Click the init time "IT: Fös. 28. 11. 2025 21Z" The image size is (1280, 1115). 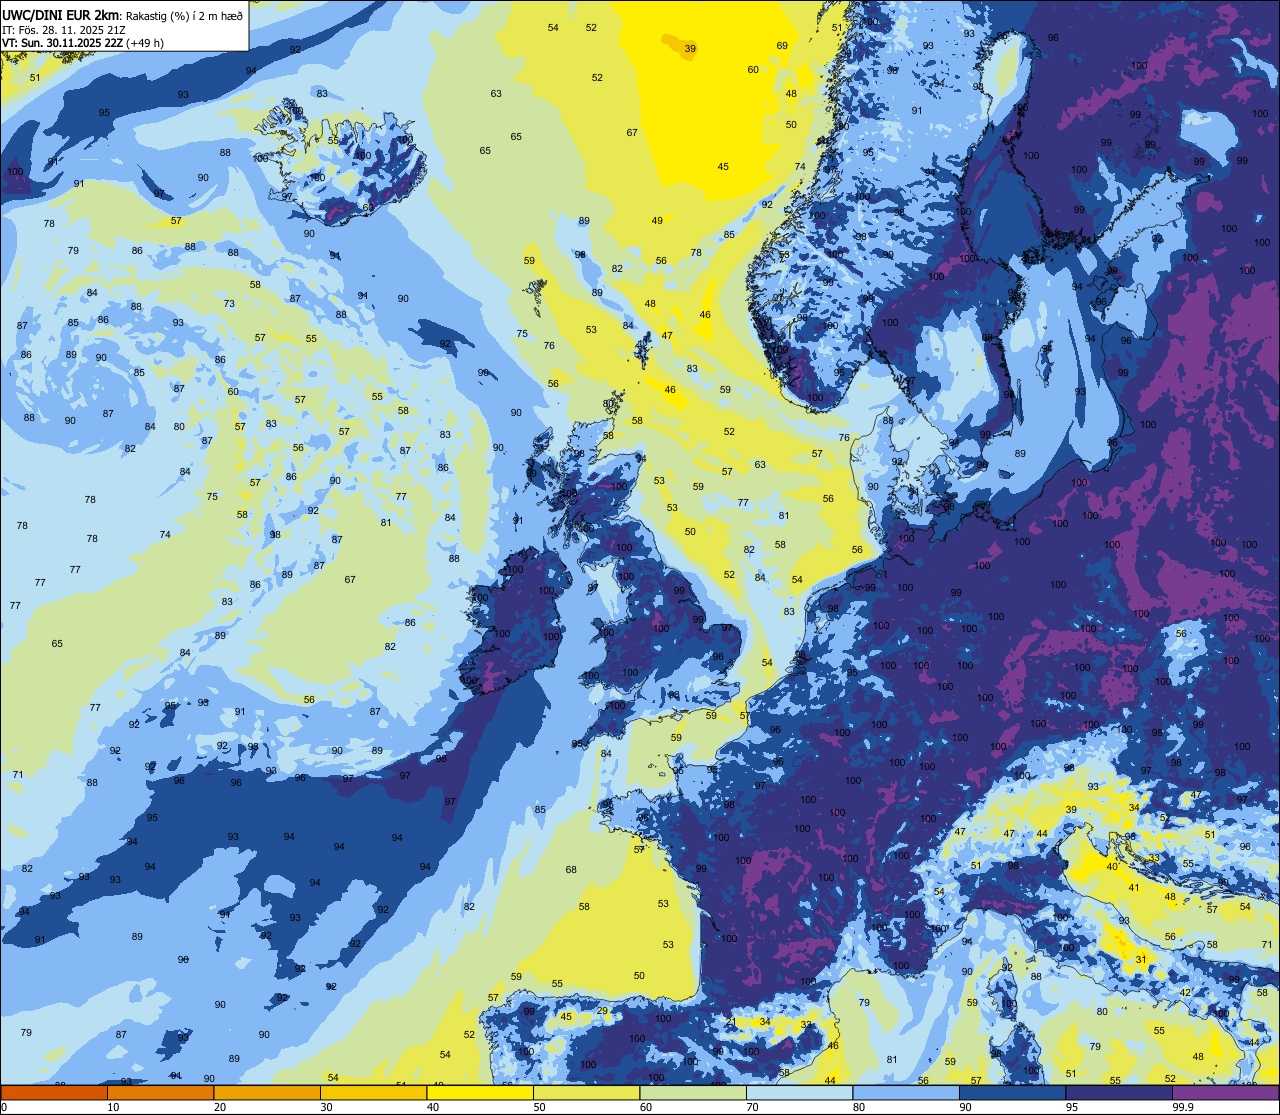pyautogui.click(x=64, y=30)
